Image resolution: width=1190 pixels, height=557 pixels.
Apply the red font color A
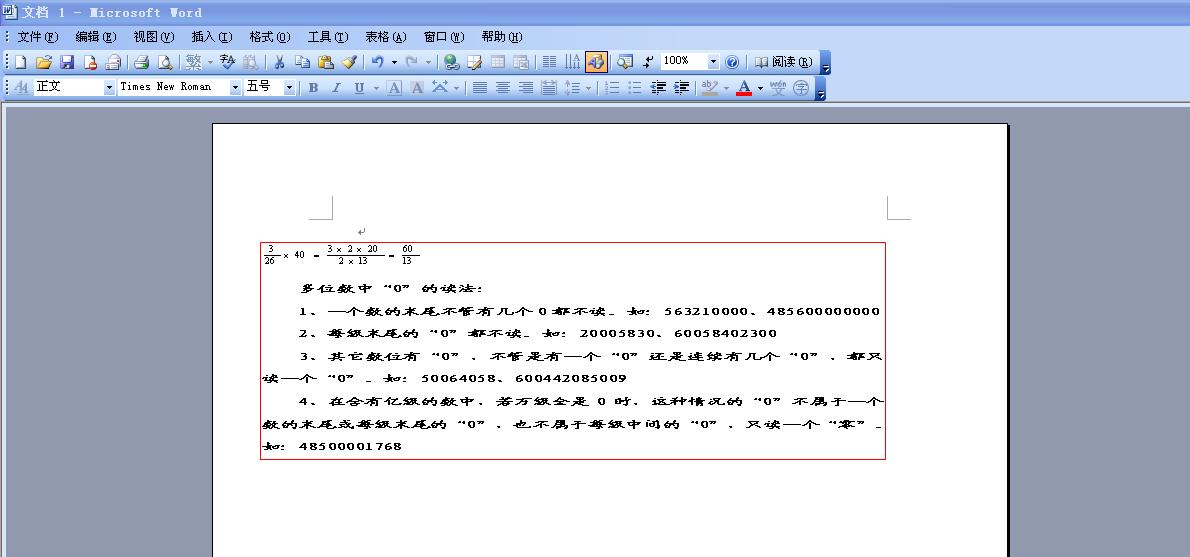(744, 87)
